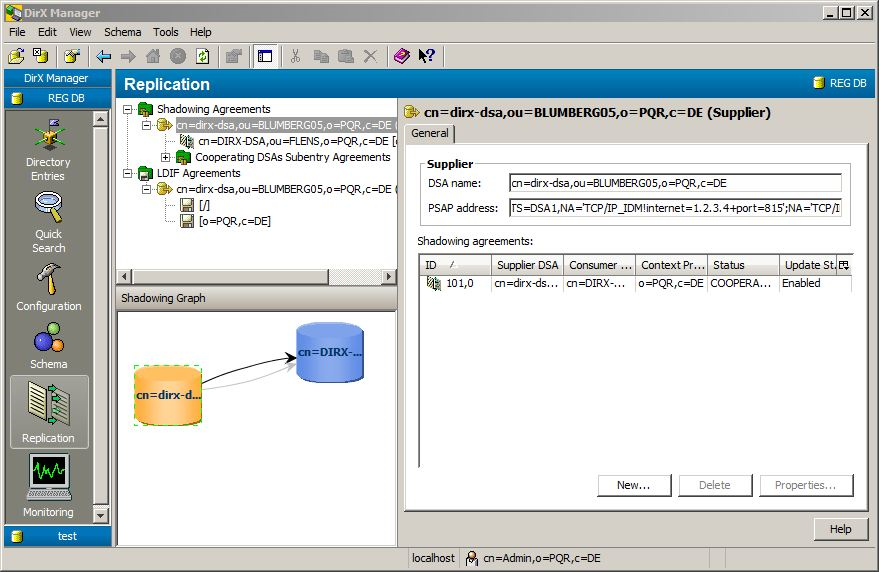Image resolution: width=879 pixels, height=572 pixels.
Task: Click the New... button
Action: click(x=634, y=485)
